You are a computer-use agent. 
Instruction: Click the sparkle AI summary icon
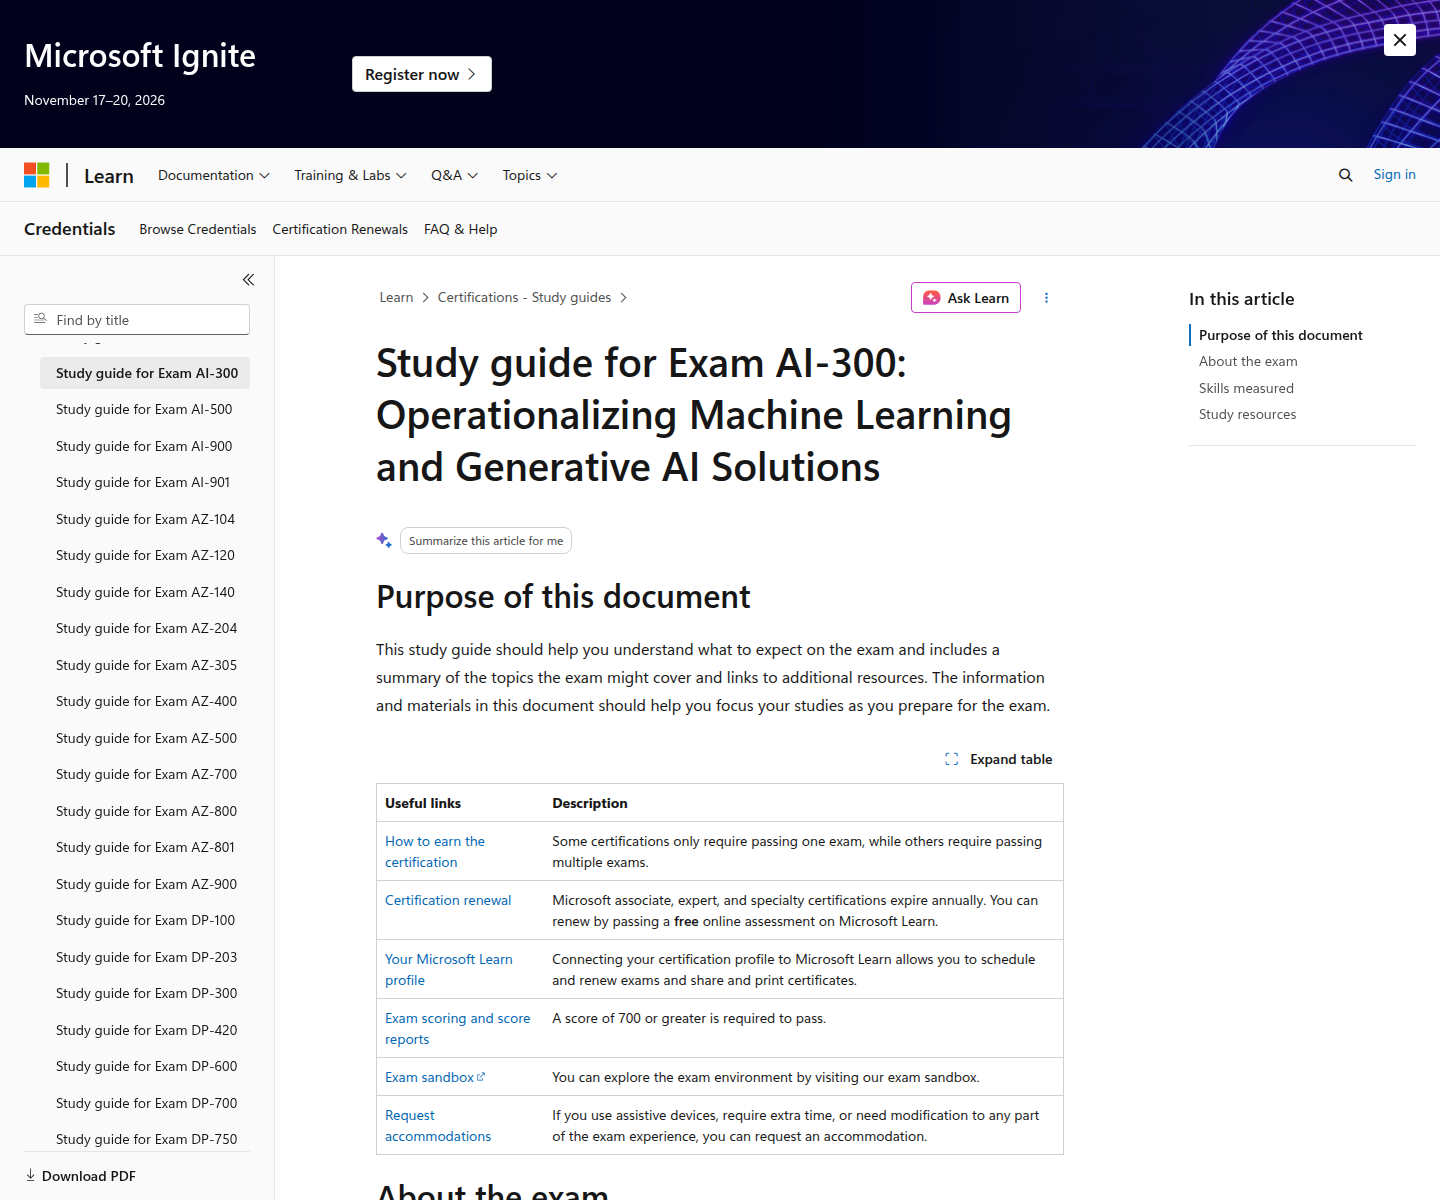(x=384, y=540)
